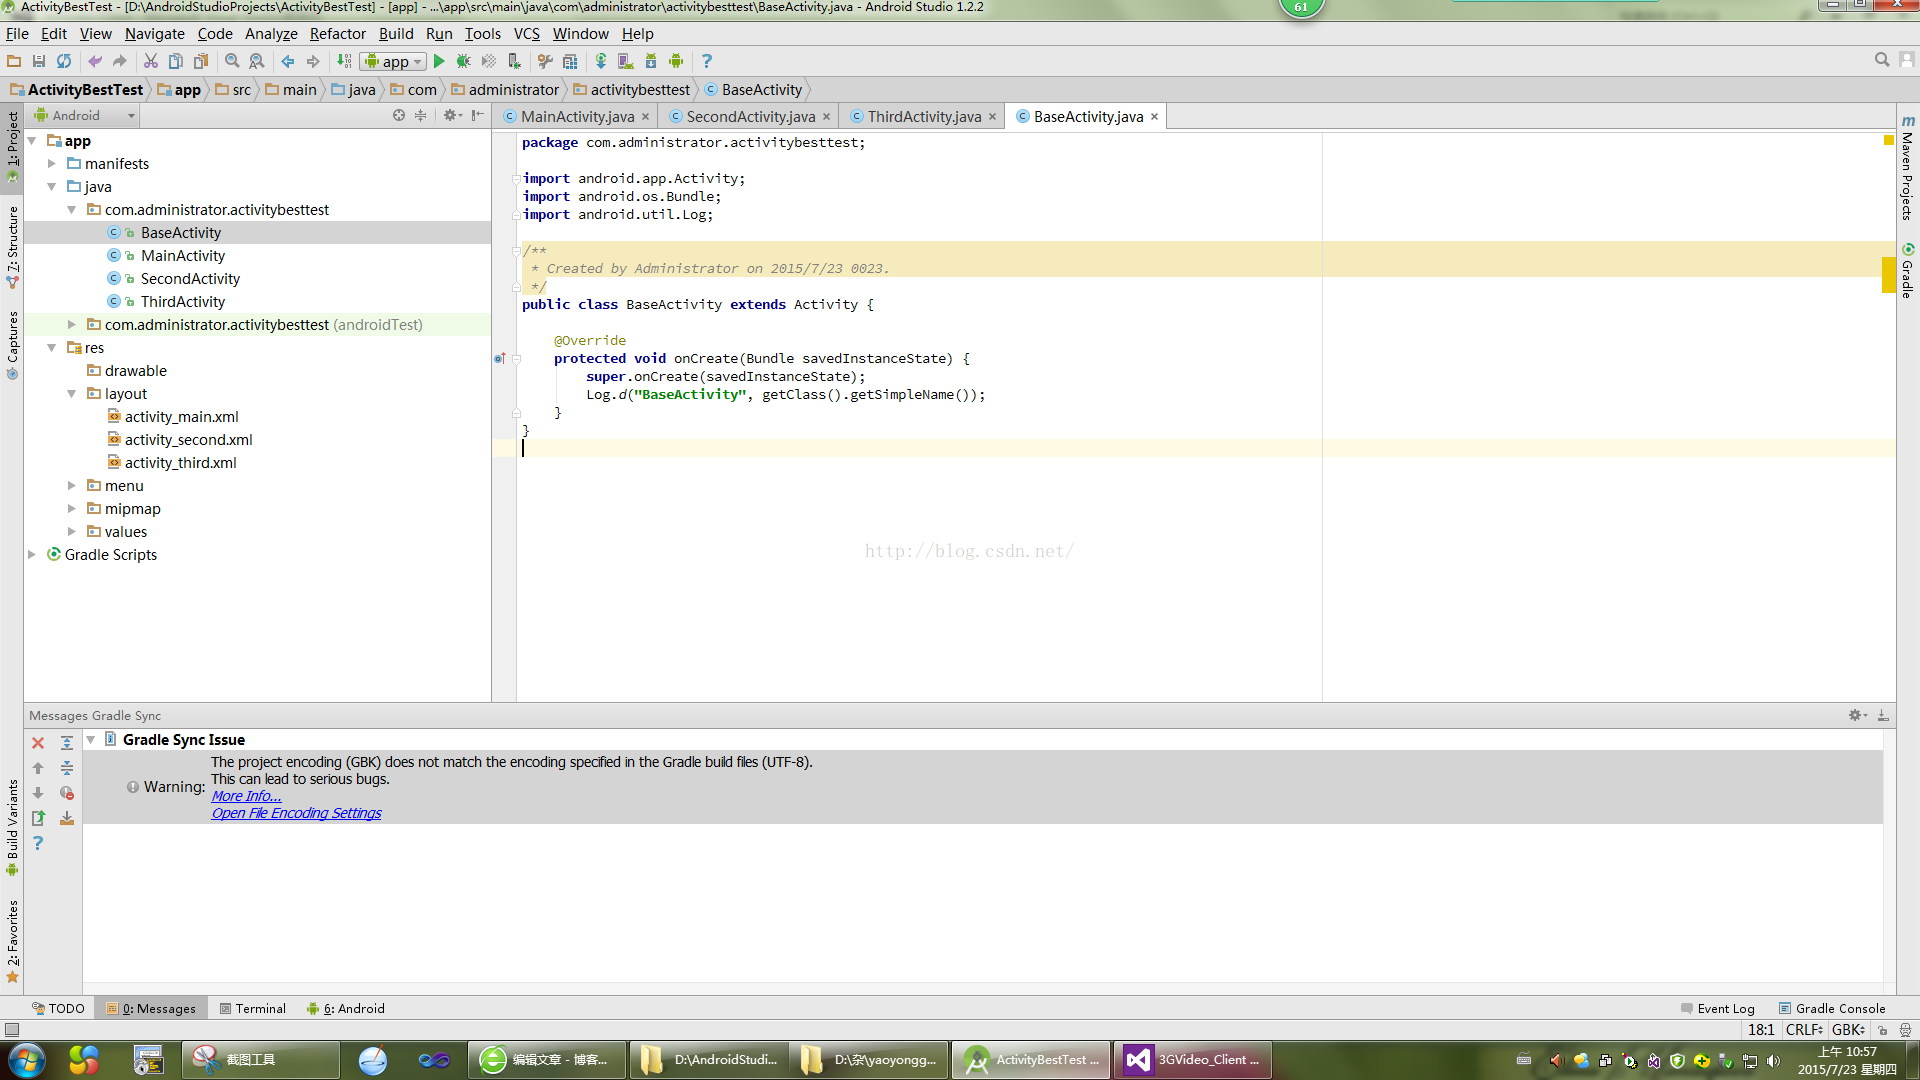Close messages with red X icon
1920x1080 pixels.
38,743
